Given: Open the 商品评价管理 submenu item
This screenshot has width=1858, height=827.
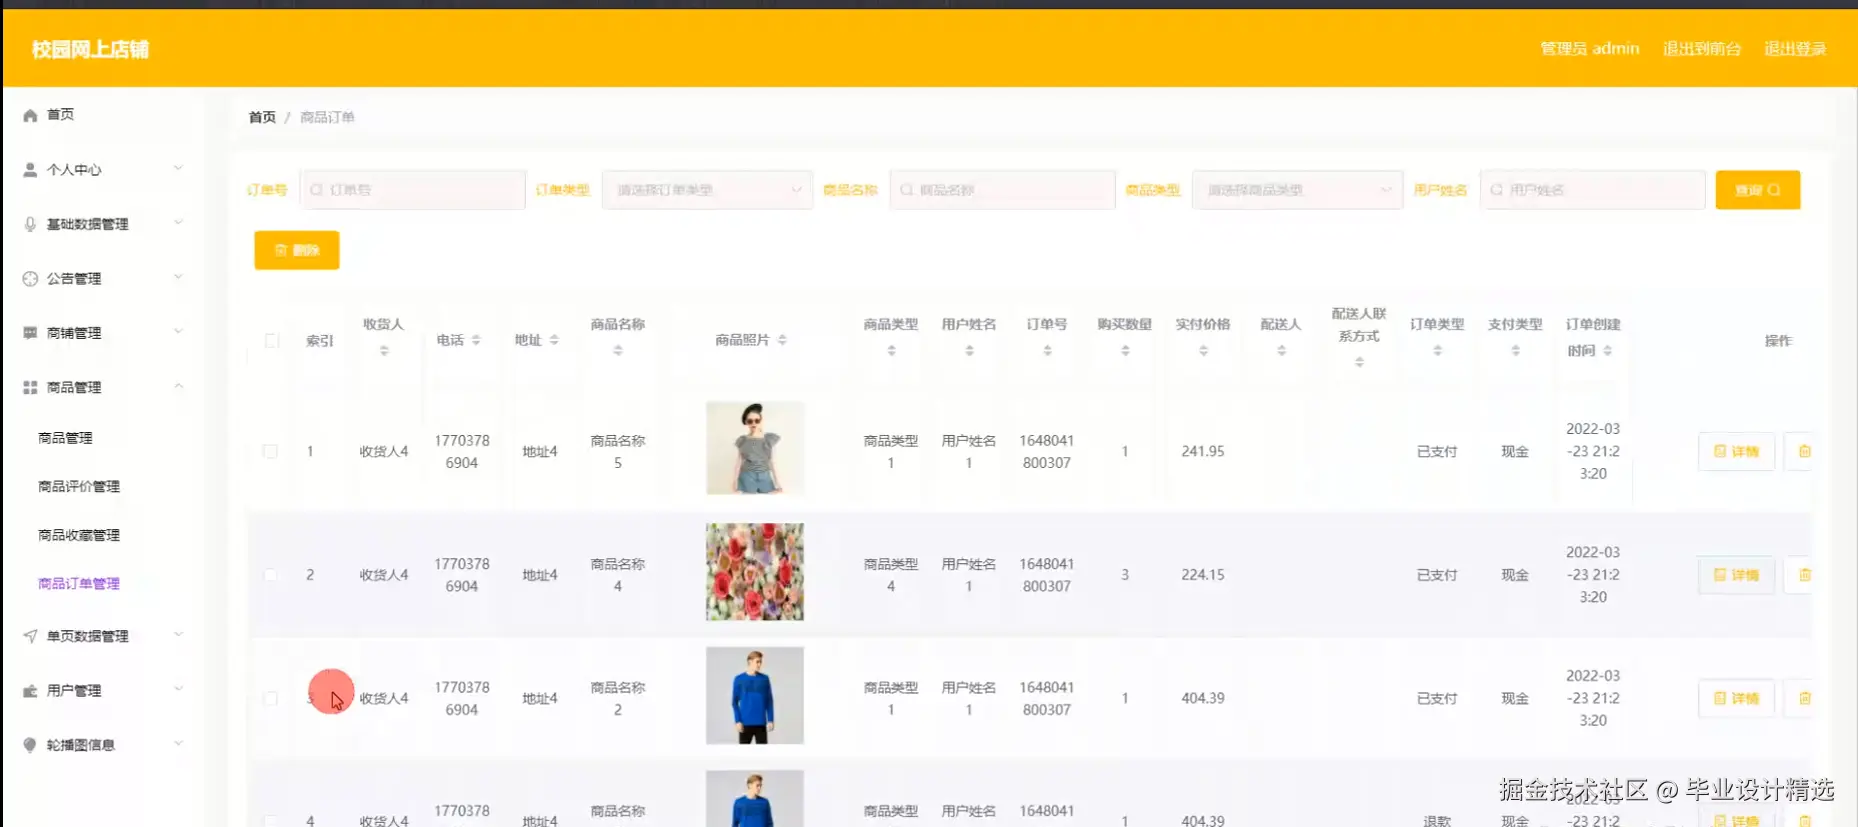Looking at the screenshot, I should pyautogui.click(x=79, y=486).
